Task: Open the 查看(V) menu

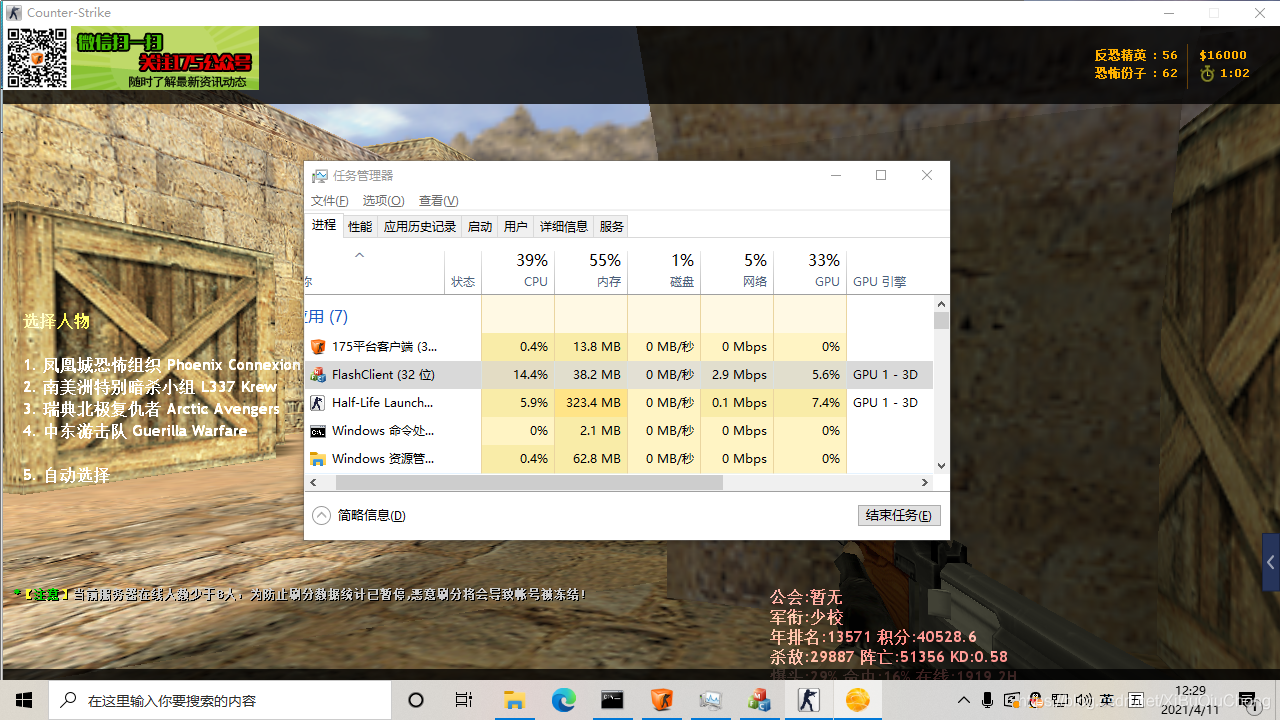Action: coord(438,201)
